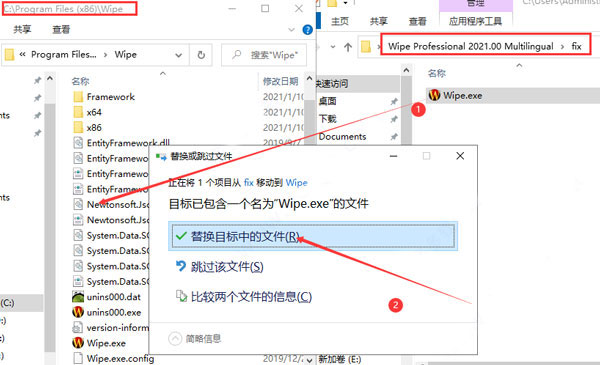Click Wipe breadcrumb in Wipe window address bar

(x=126, y=55)
